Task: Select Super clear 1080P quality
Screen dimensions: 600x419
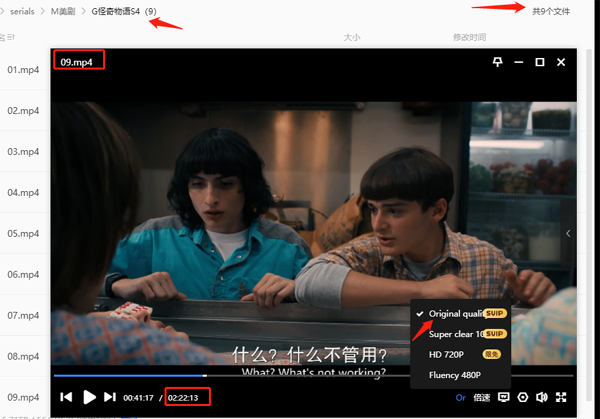Action: 456,334
